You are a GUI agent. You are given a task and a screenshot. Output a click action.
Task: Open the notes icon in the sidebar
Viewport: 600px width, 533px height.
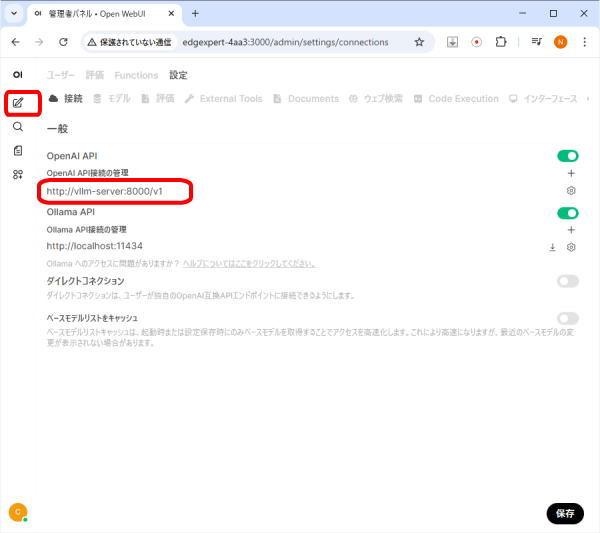pyautogui.click(x=18, y=151)
